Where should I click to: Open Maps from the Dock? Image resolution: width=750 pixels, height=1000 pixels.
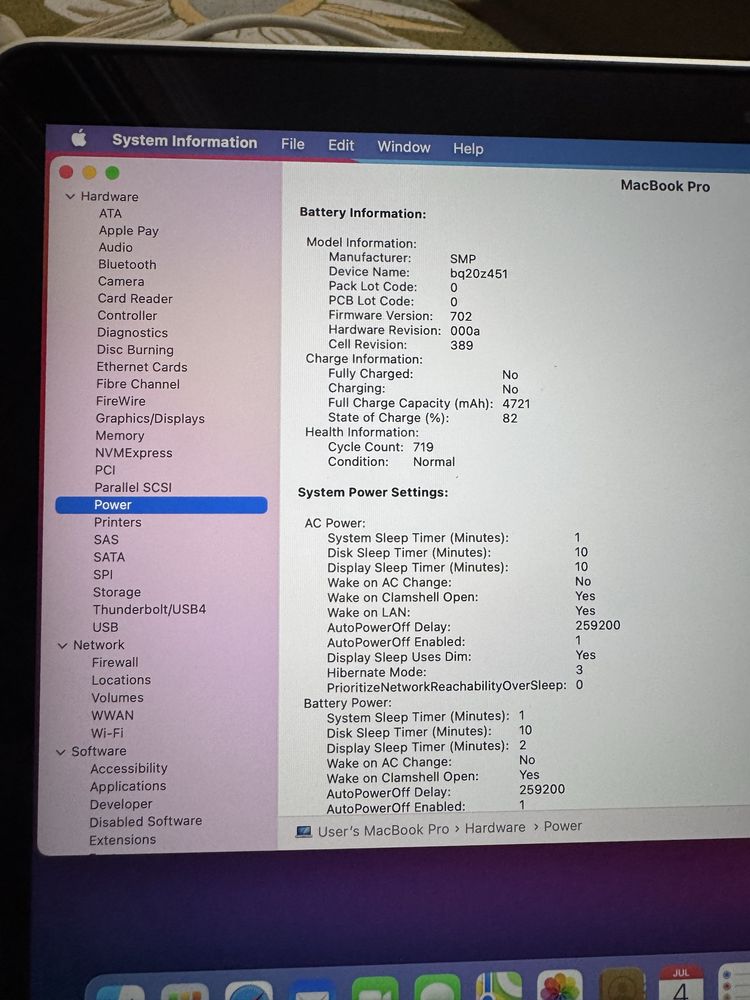tap(499, 986)
